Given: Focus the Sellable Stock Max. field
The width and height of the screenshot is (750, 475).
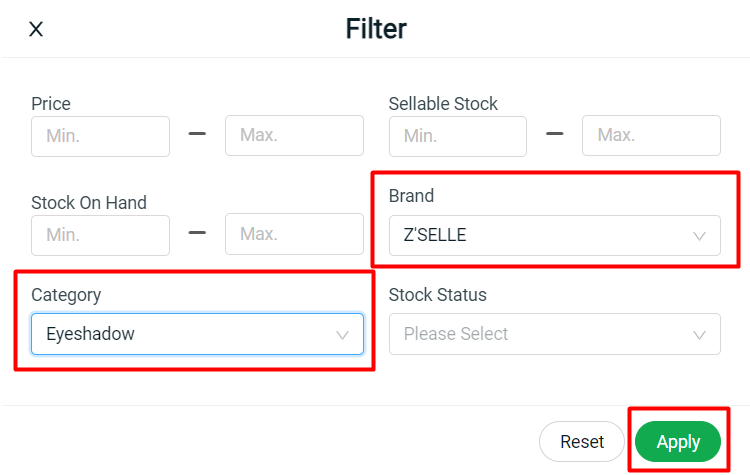Looking at the screenshot, I should [x=651, y=136].
